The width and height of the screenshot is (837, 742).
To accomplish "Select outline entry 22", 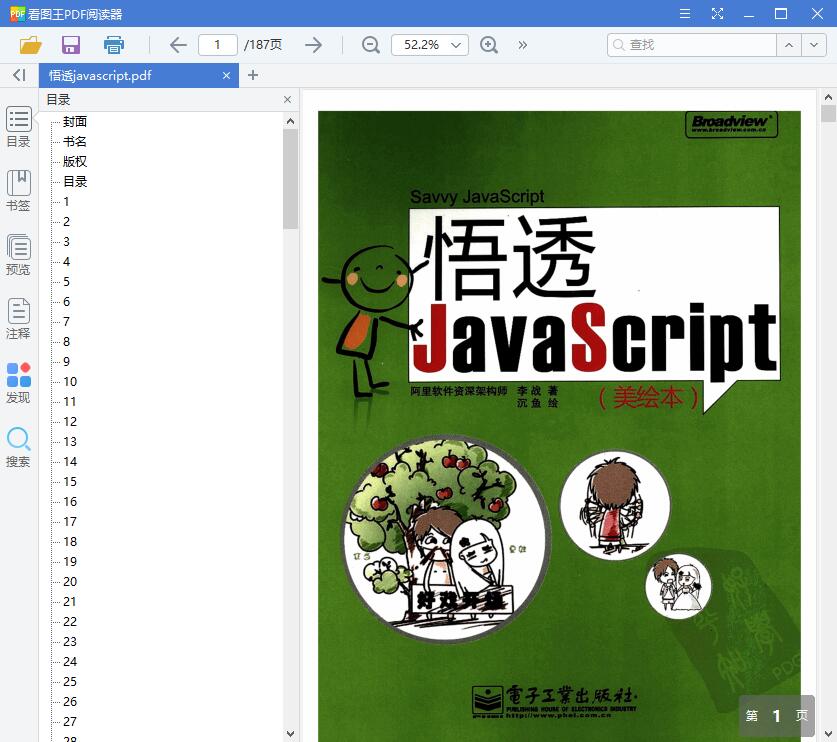I will pos(70,622).
